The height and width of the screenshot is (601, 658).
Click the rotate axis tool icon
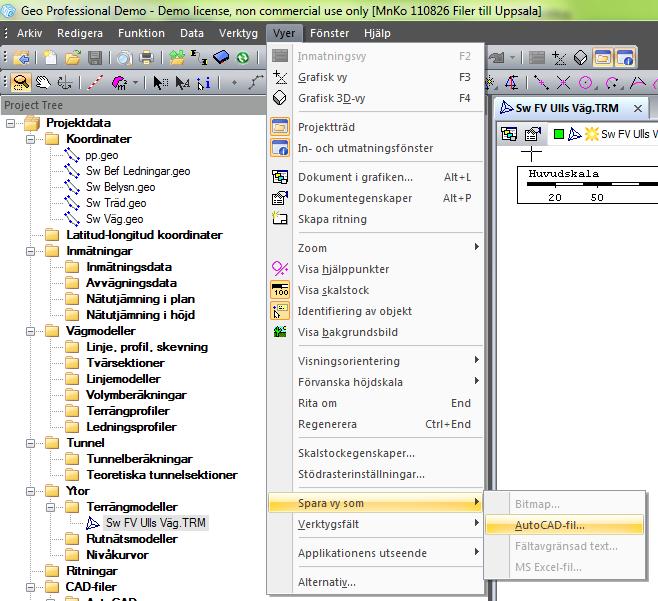tap(65, 83)
